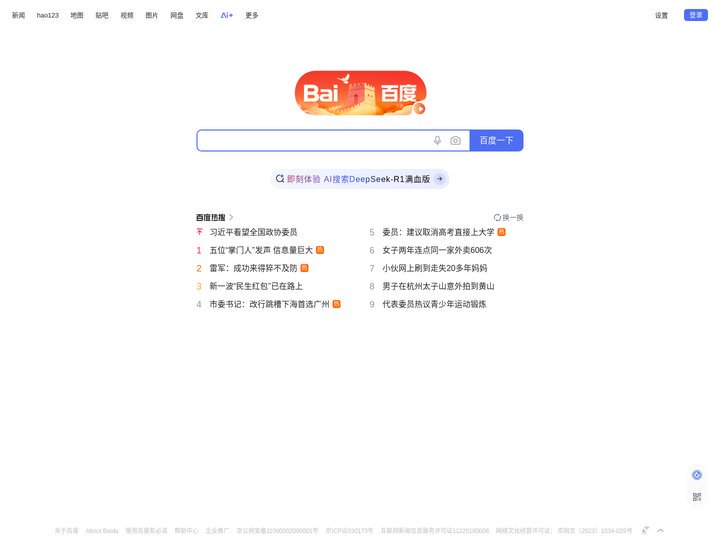Click the orange tag after 市委书记：改行跳槽下海首选广州
The image size is (720, 540).
[337, 304]
